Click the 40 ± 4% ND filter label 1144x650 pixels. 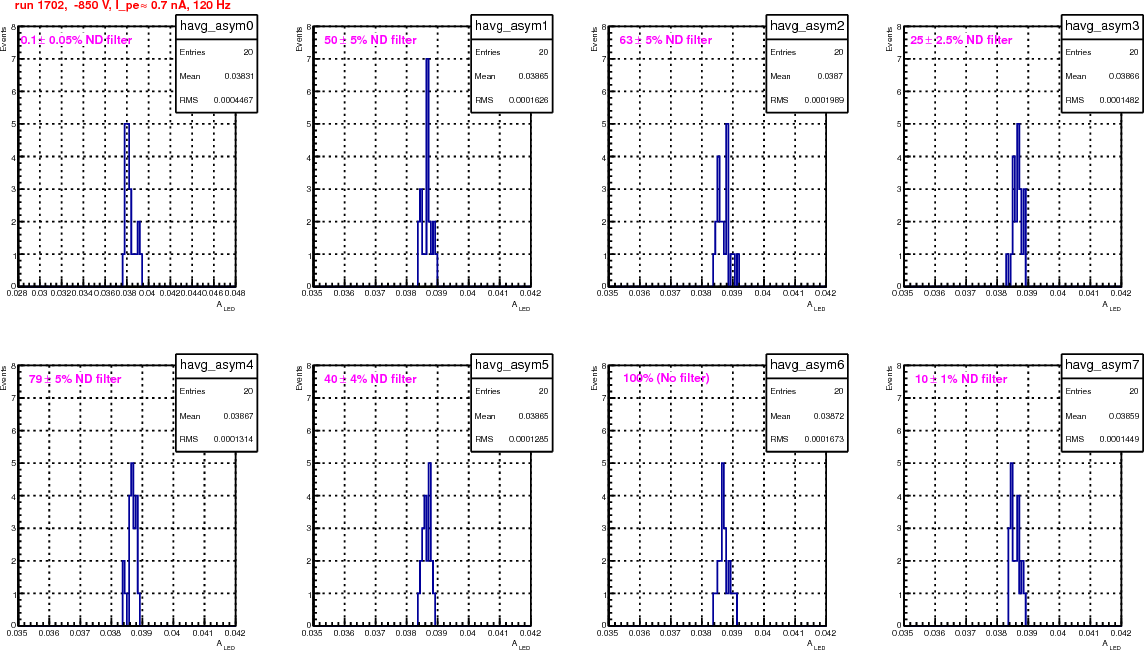click(371, 379)
